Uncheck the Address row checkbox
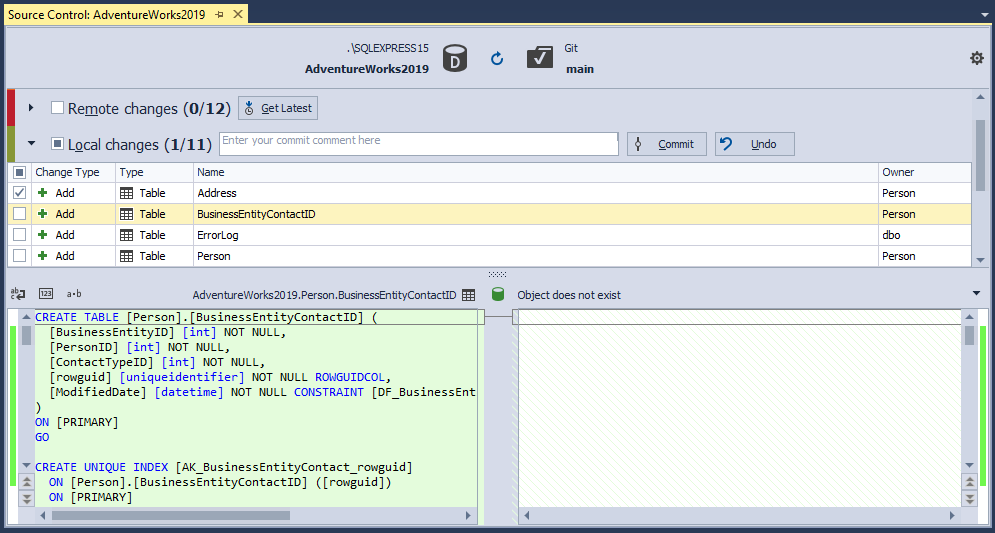 click(x=20, y=193)
